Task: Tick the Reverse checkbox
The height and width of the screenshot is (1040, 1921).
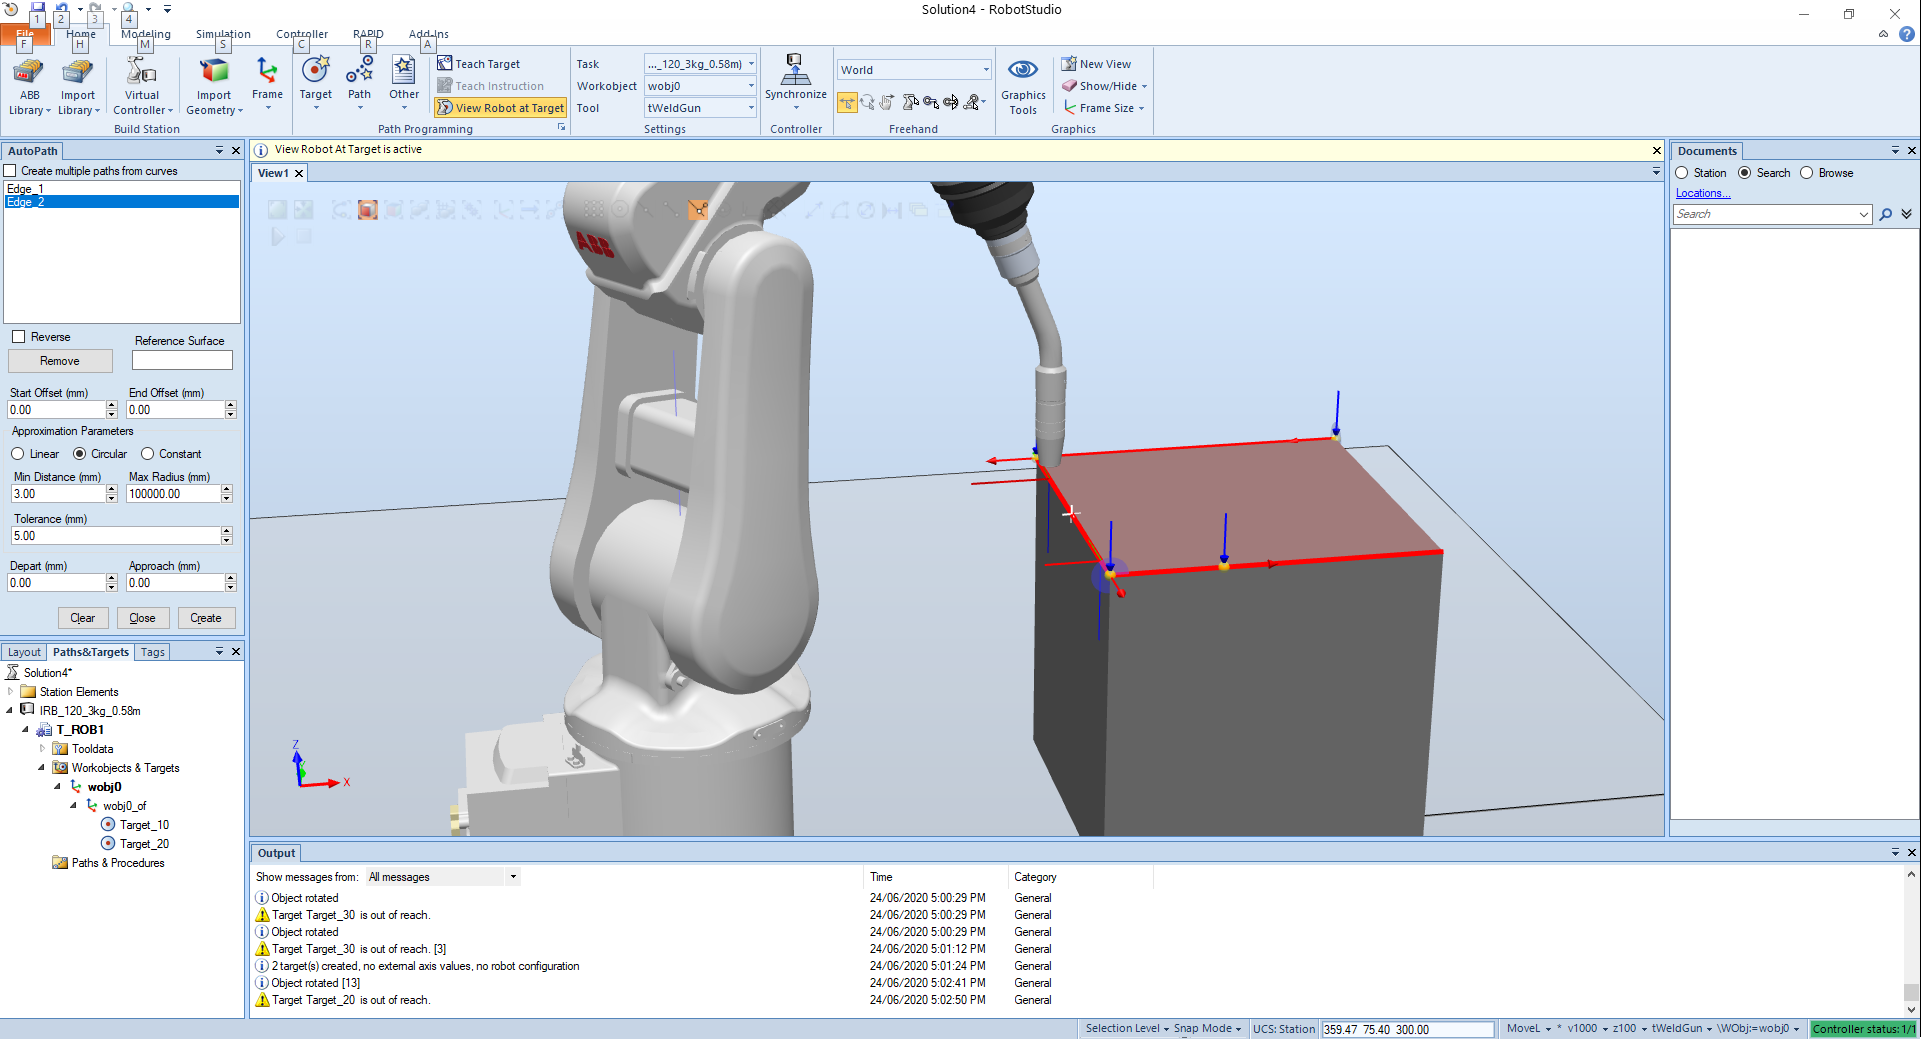Action: pos(19,337)
